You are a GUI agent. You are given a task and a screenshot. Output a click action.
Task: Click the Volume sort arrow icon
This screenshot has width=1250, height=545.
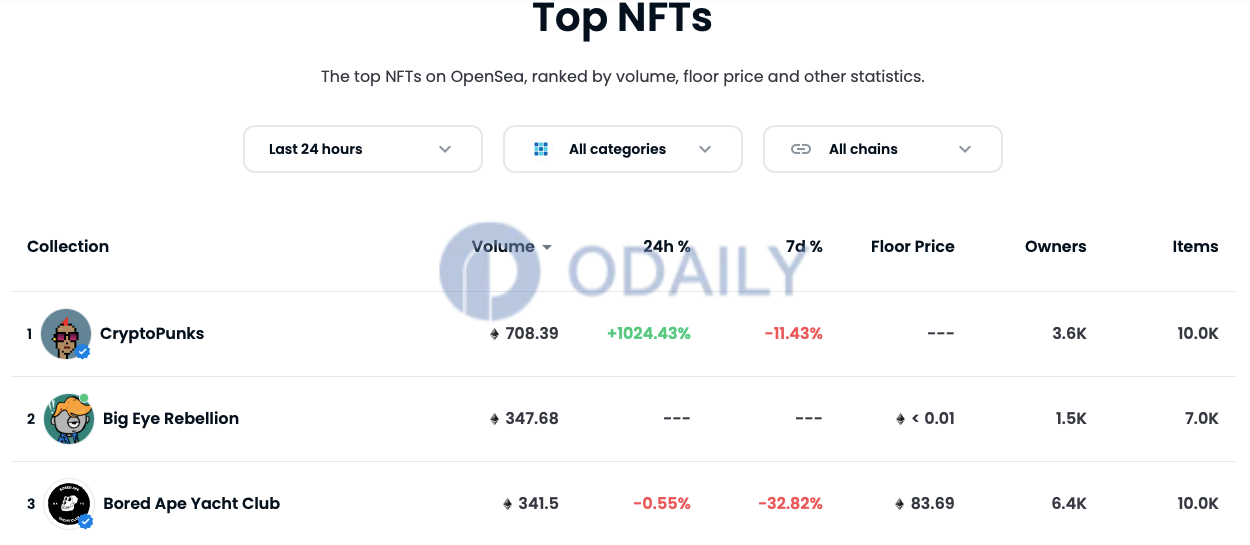[547, 247]
